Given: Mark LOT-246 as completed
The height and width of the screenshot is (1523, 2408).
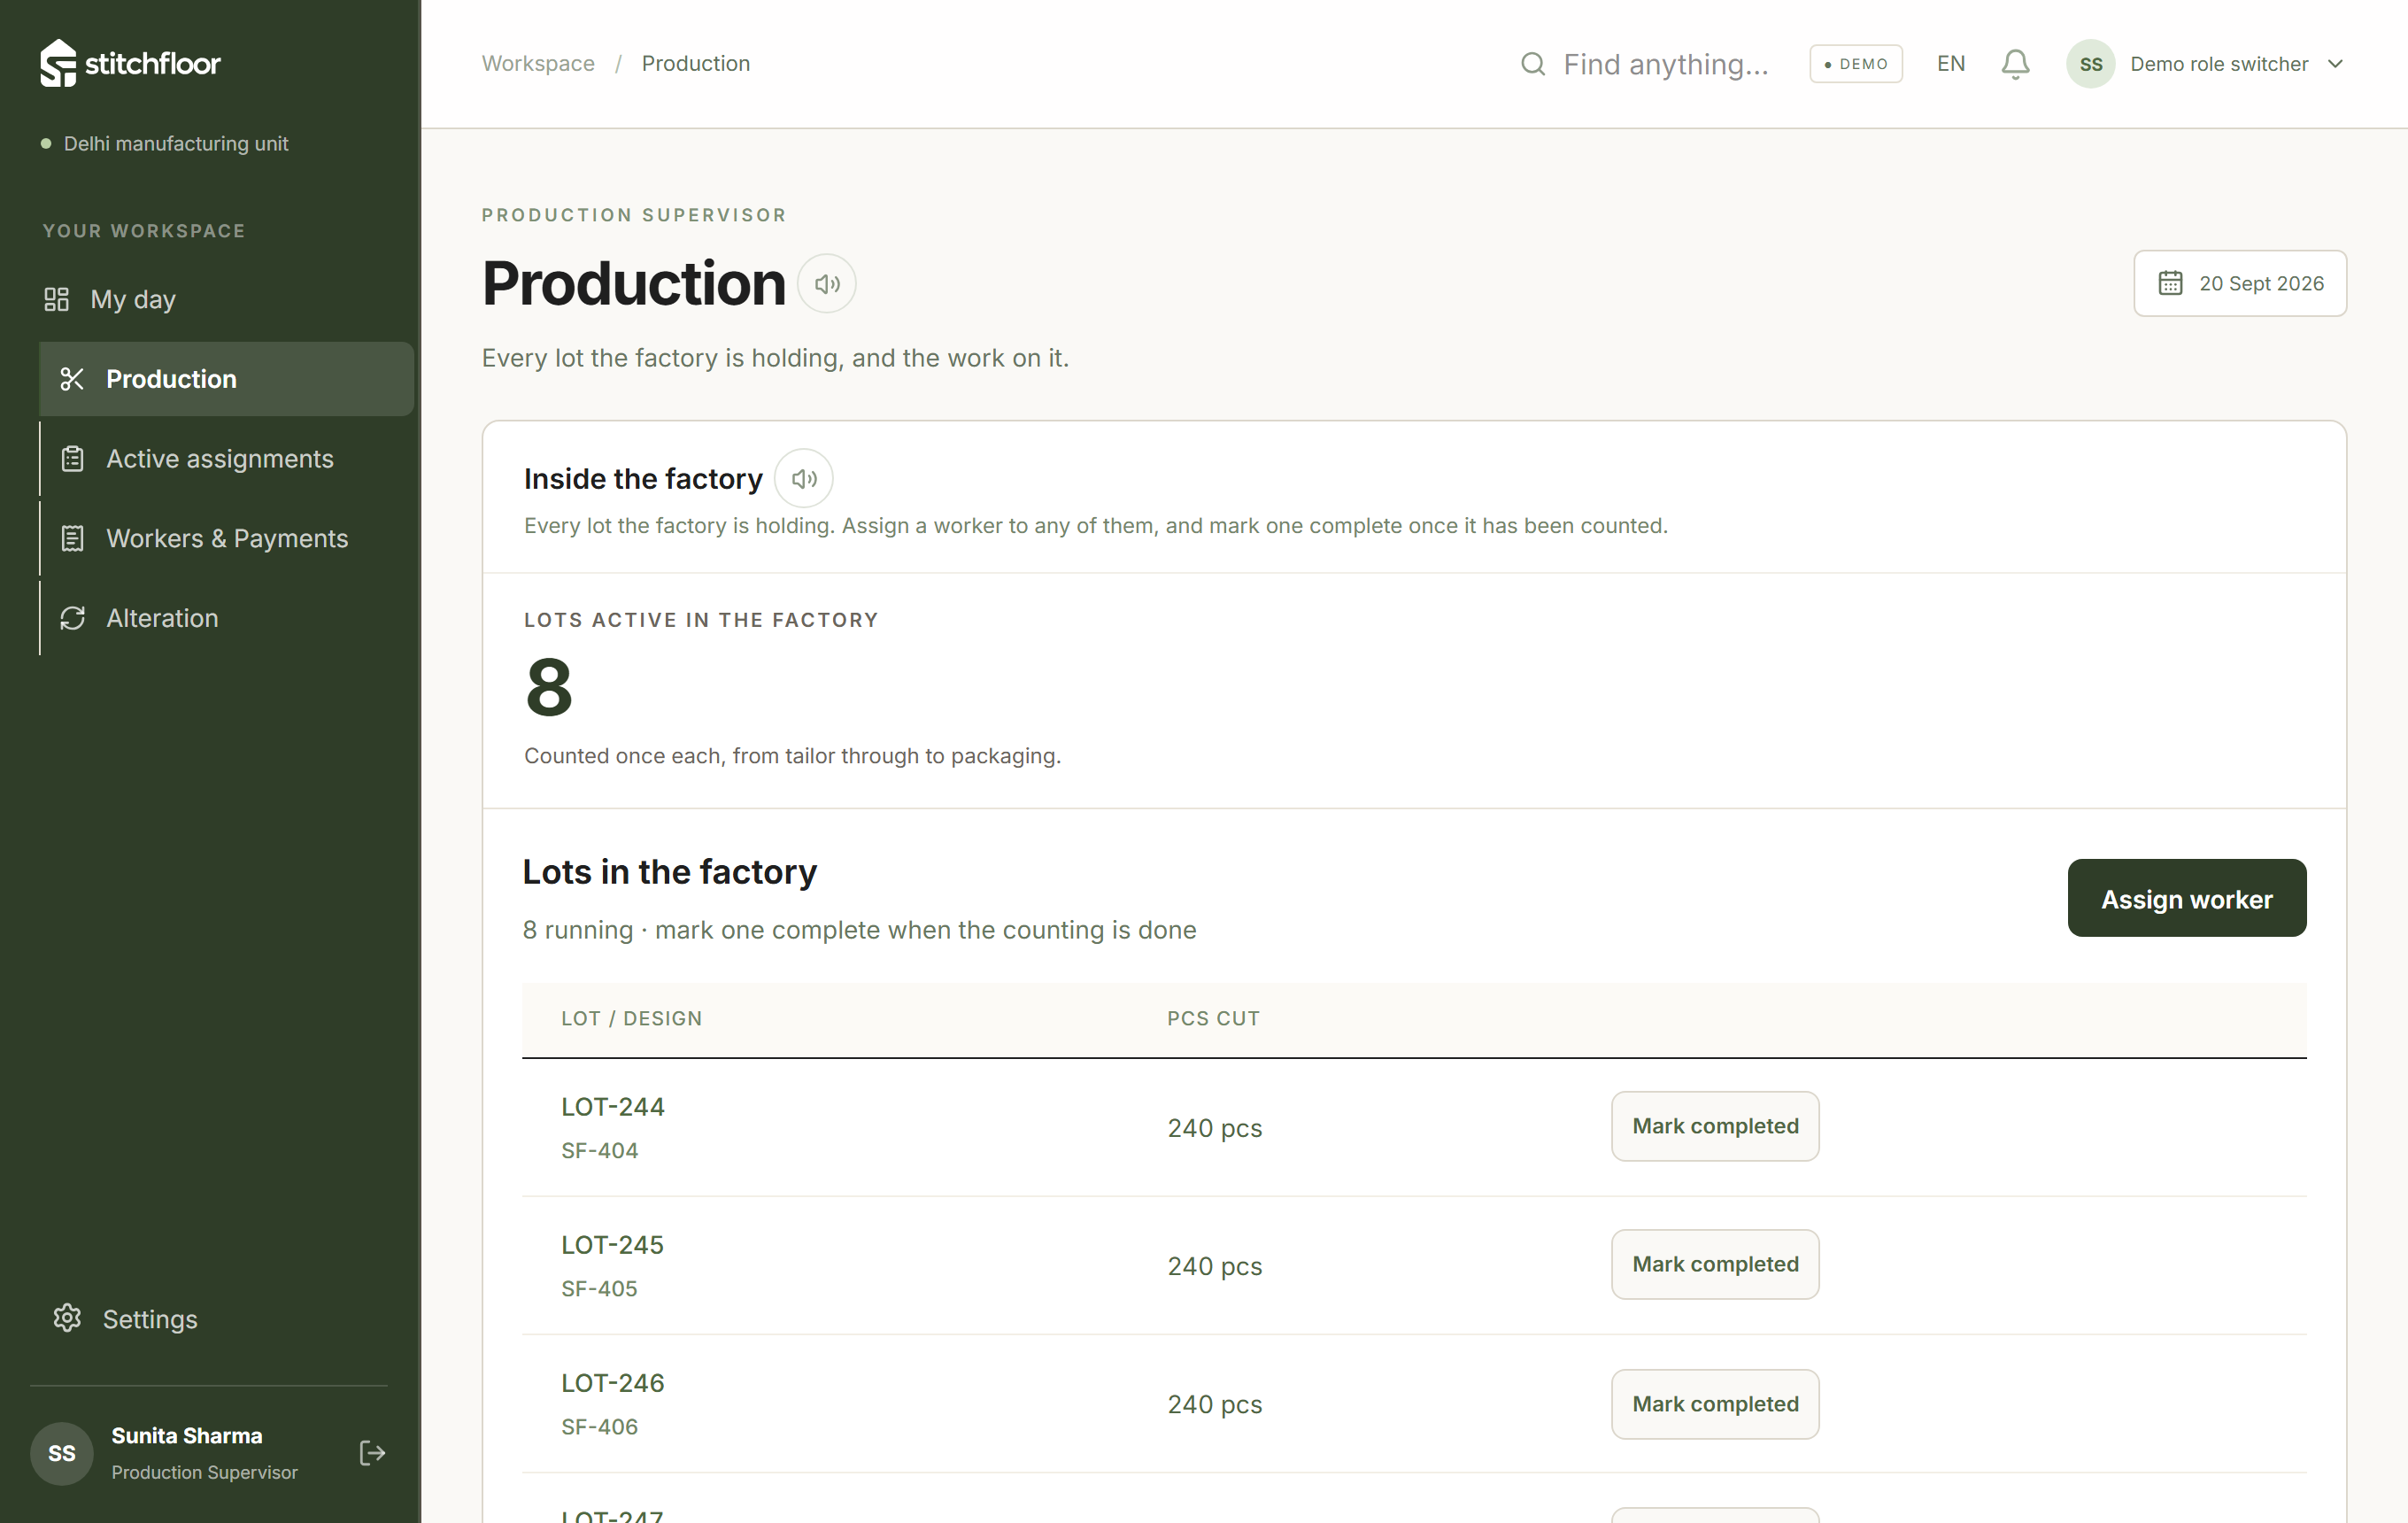Looking at the screenshot, I should coord(1715,1404).
